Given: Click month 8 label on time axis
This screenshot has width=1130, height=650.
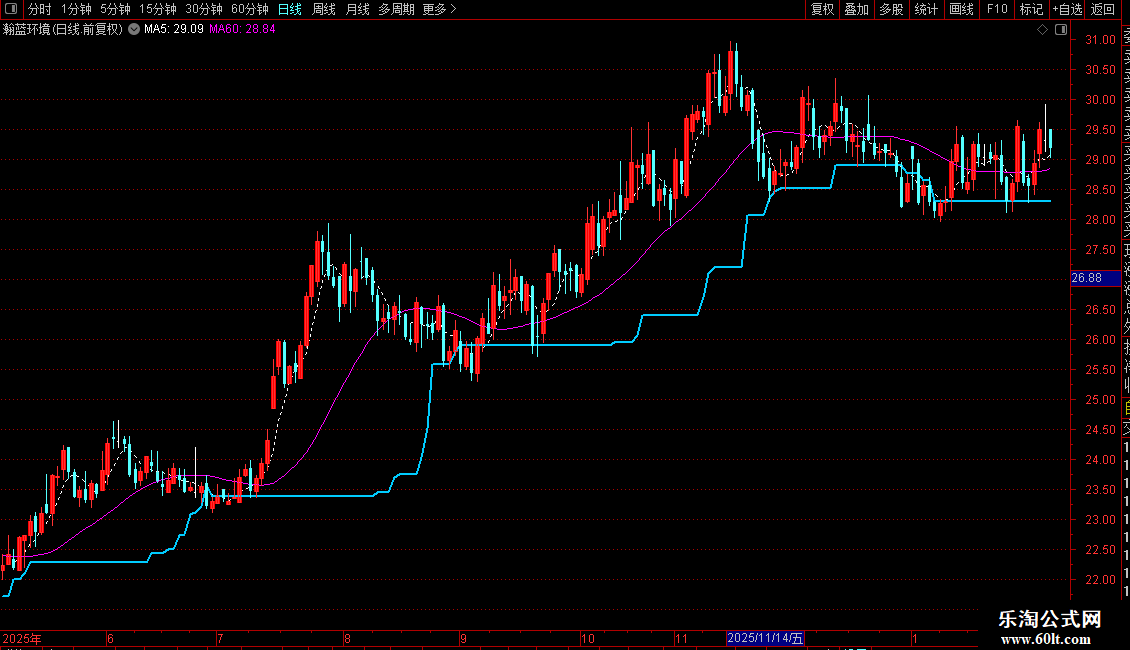Looking at the screenshot, I should click(x=347, y=639).
